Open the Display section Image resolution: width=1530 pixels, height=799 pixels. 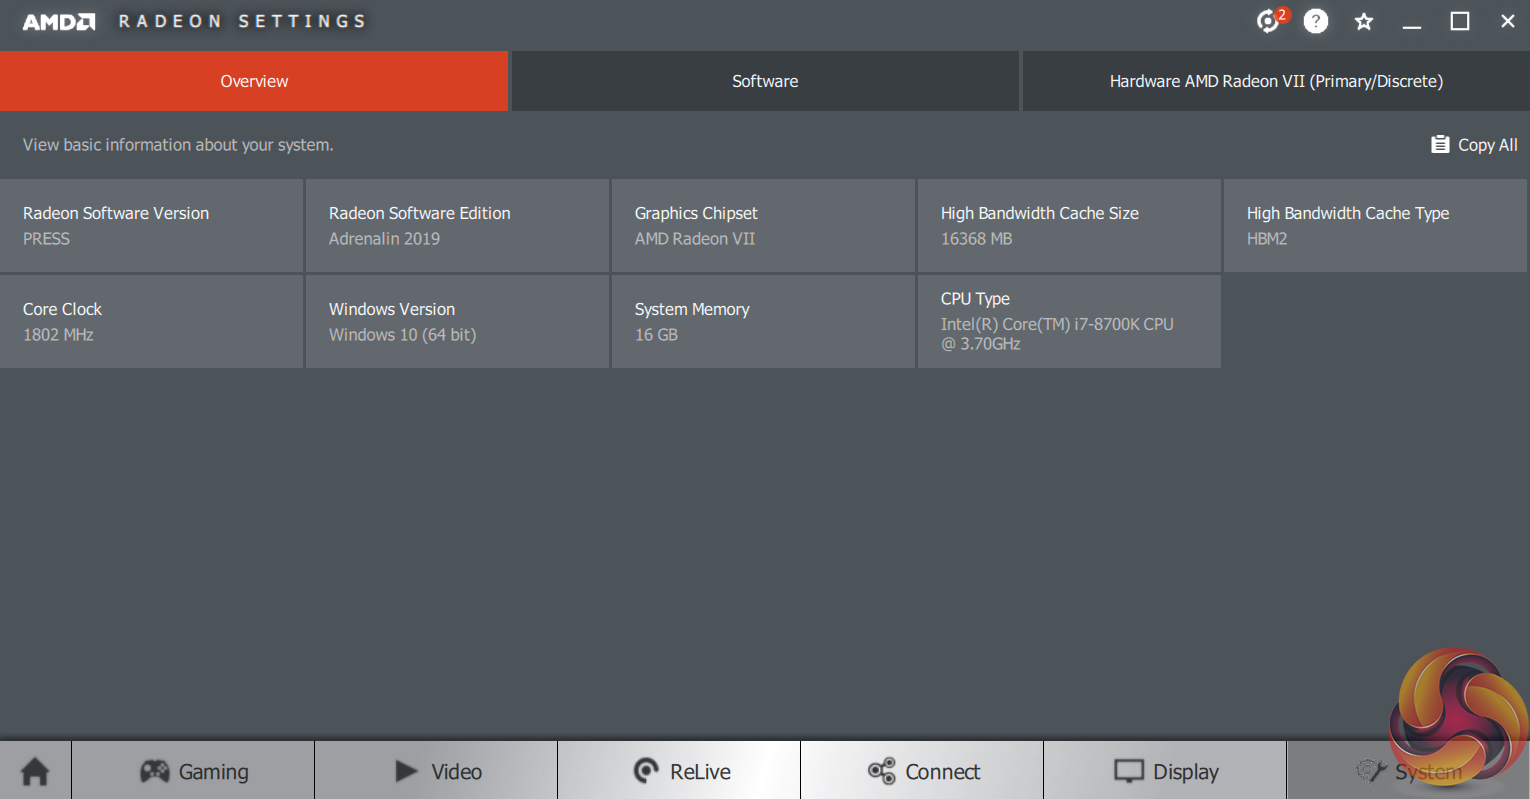1165,771
